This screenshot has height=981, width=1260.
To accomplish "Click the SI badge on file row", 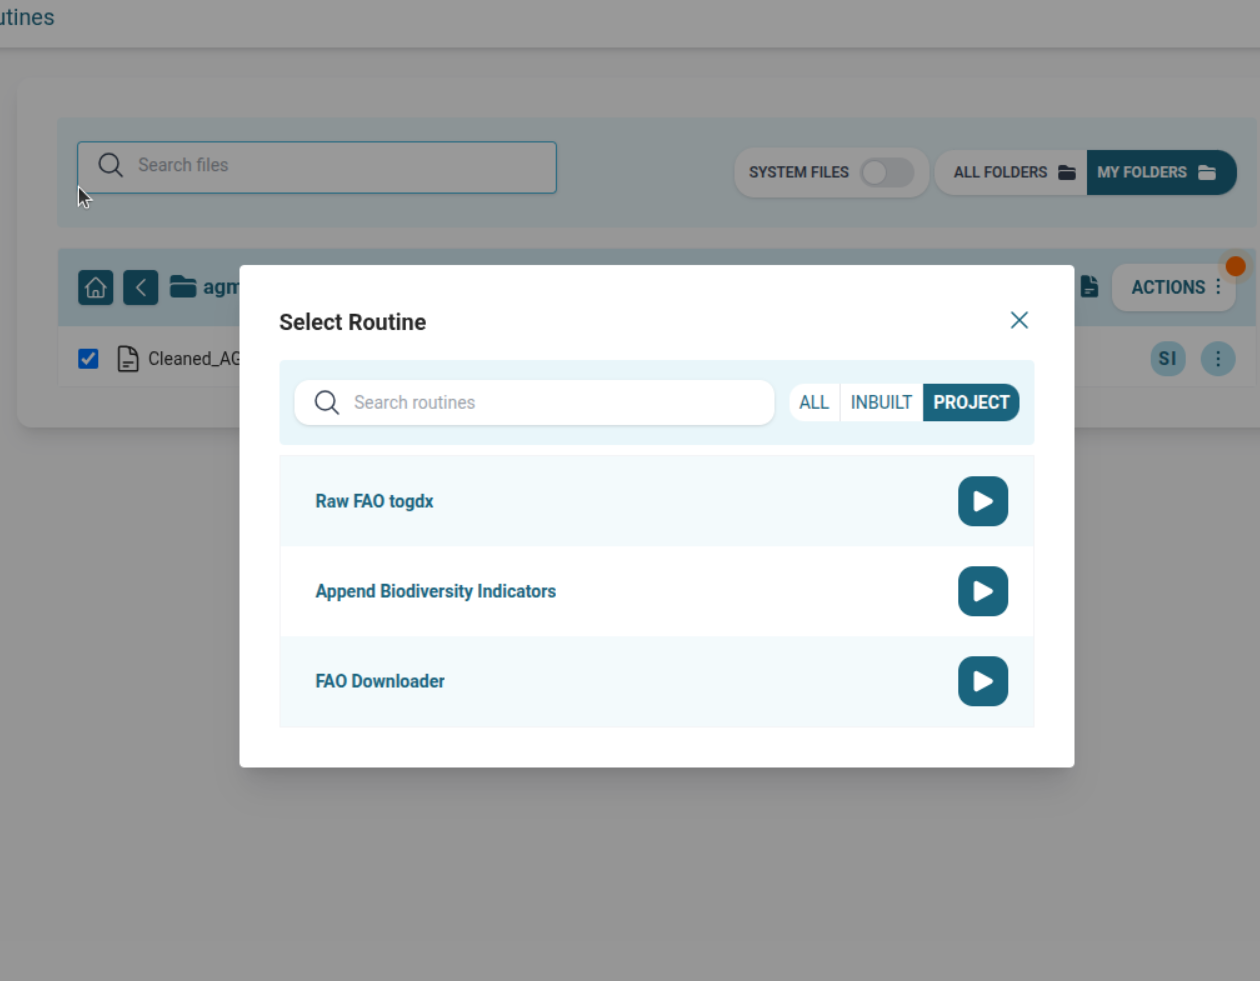I will 1167,358.
